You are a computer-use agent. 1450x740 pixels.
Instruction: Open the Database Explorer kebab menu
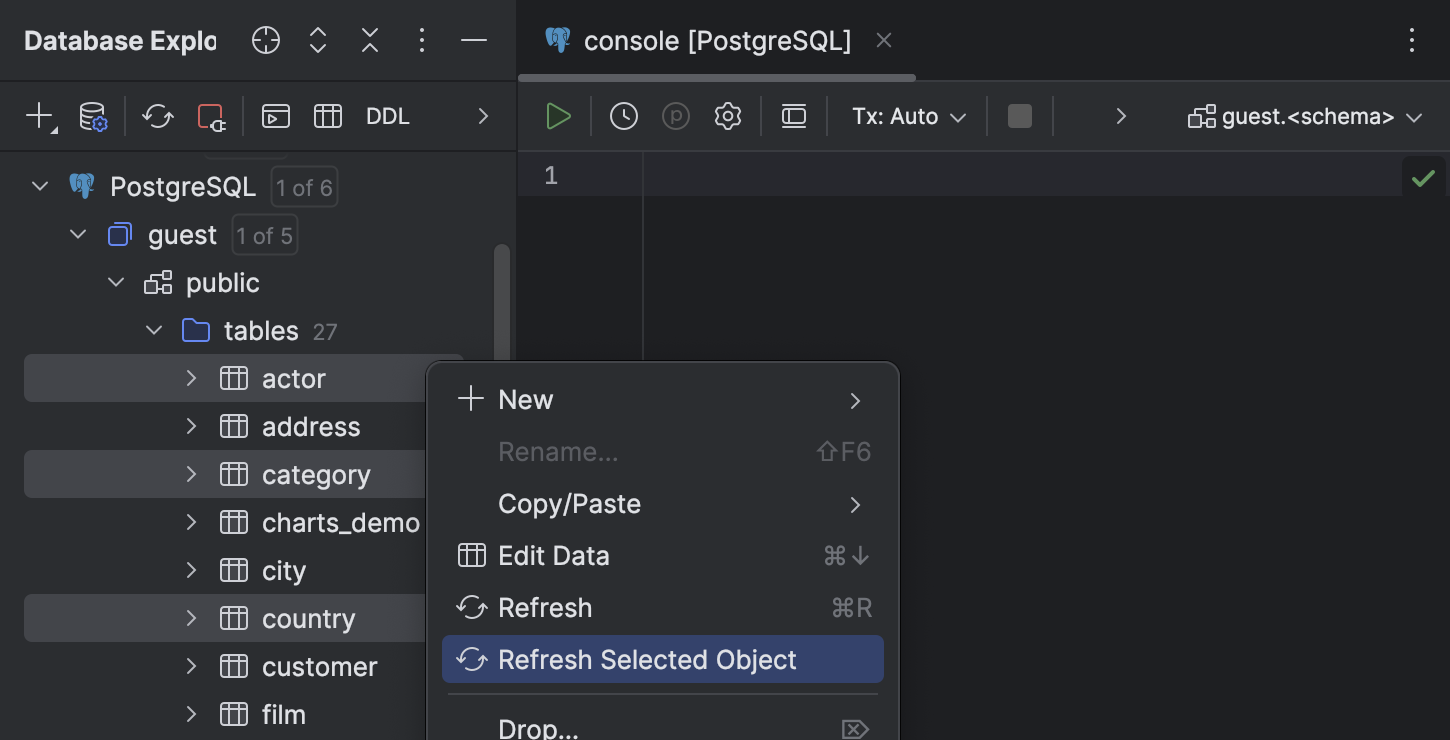click(x=421, y=40)
